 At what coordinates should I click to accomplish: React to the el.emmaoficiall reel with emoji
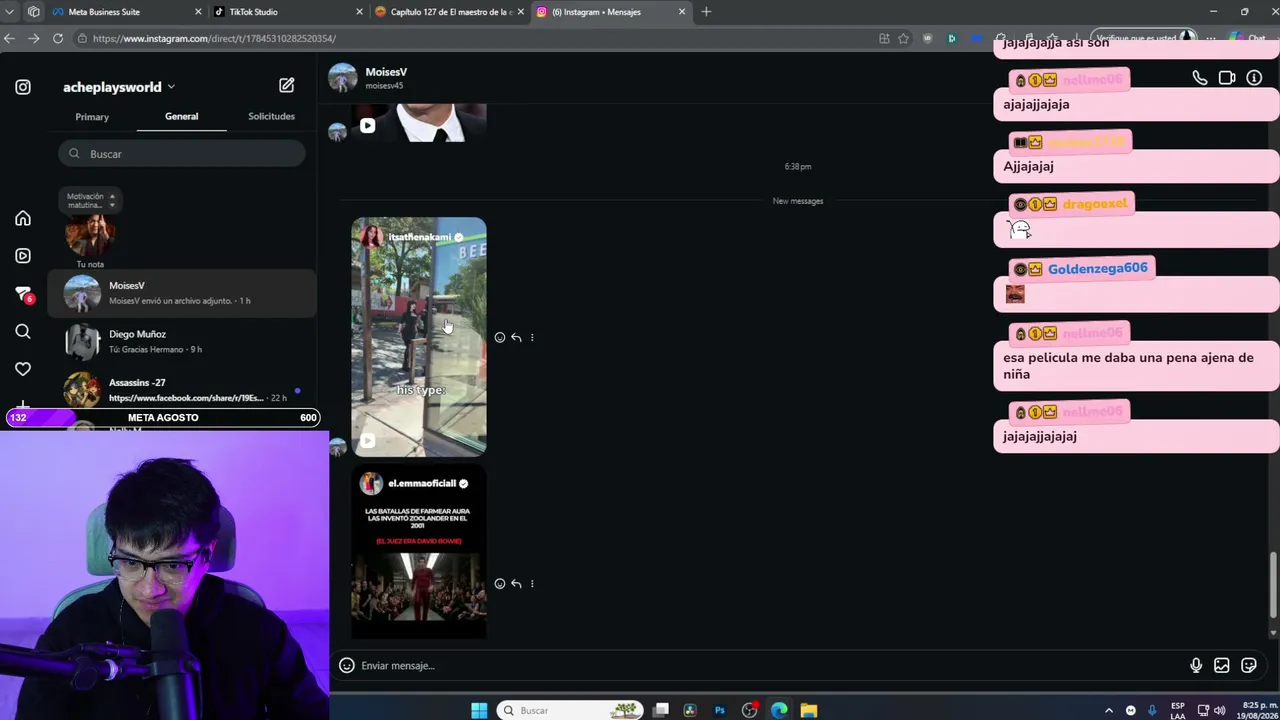(500, 584)
